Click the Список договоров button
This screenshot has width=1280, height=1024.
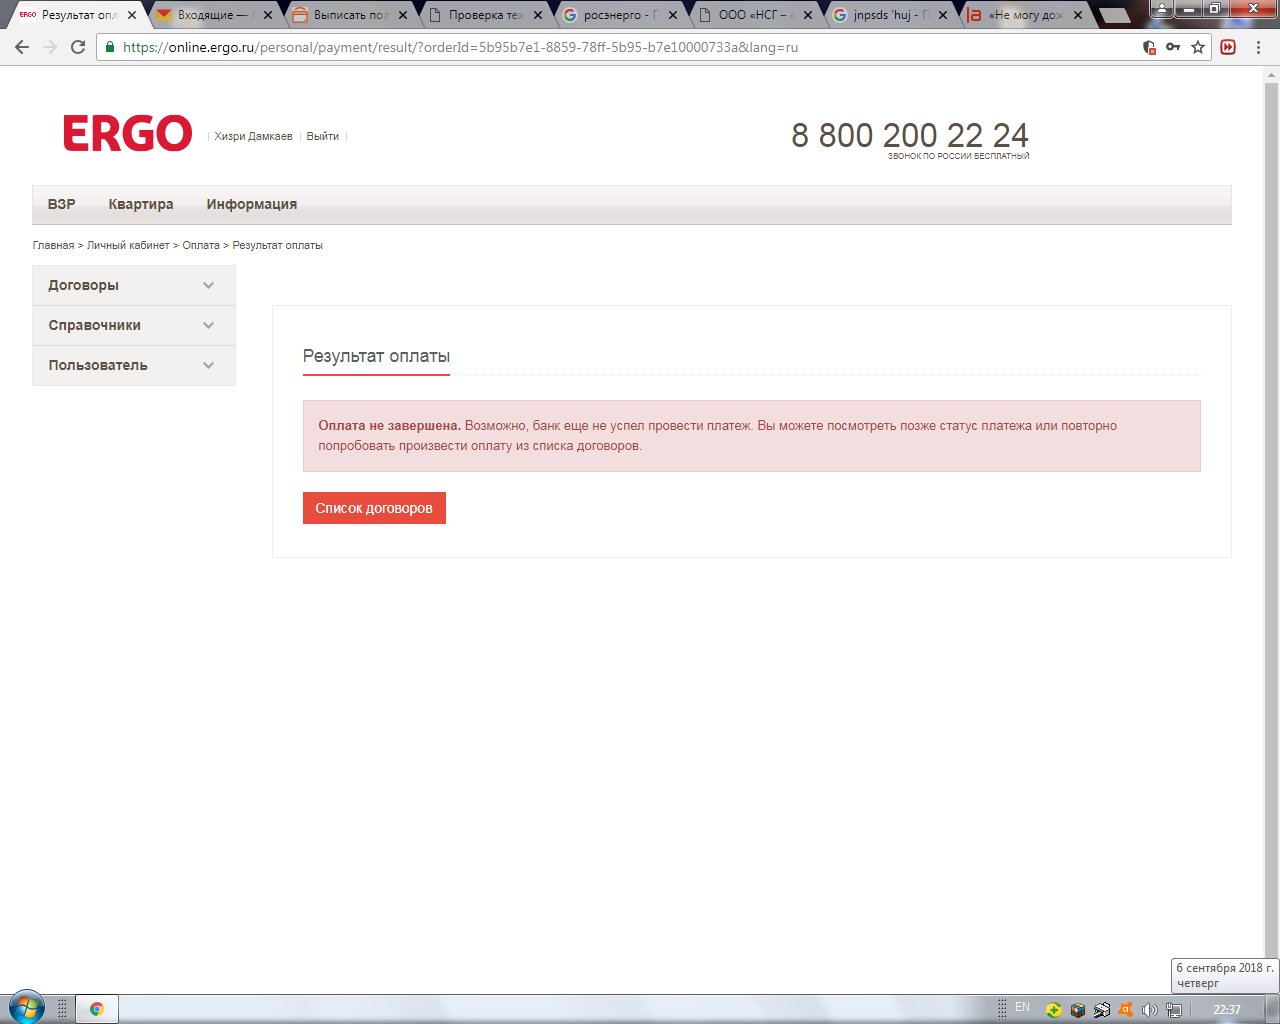(x=374, y=508)
